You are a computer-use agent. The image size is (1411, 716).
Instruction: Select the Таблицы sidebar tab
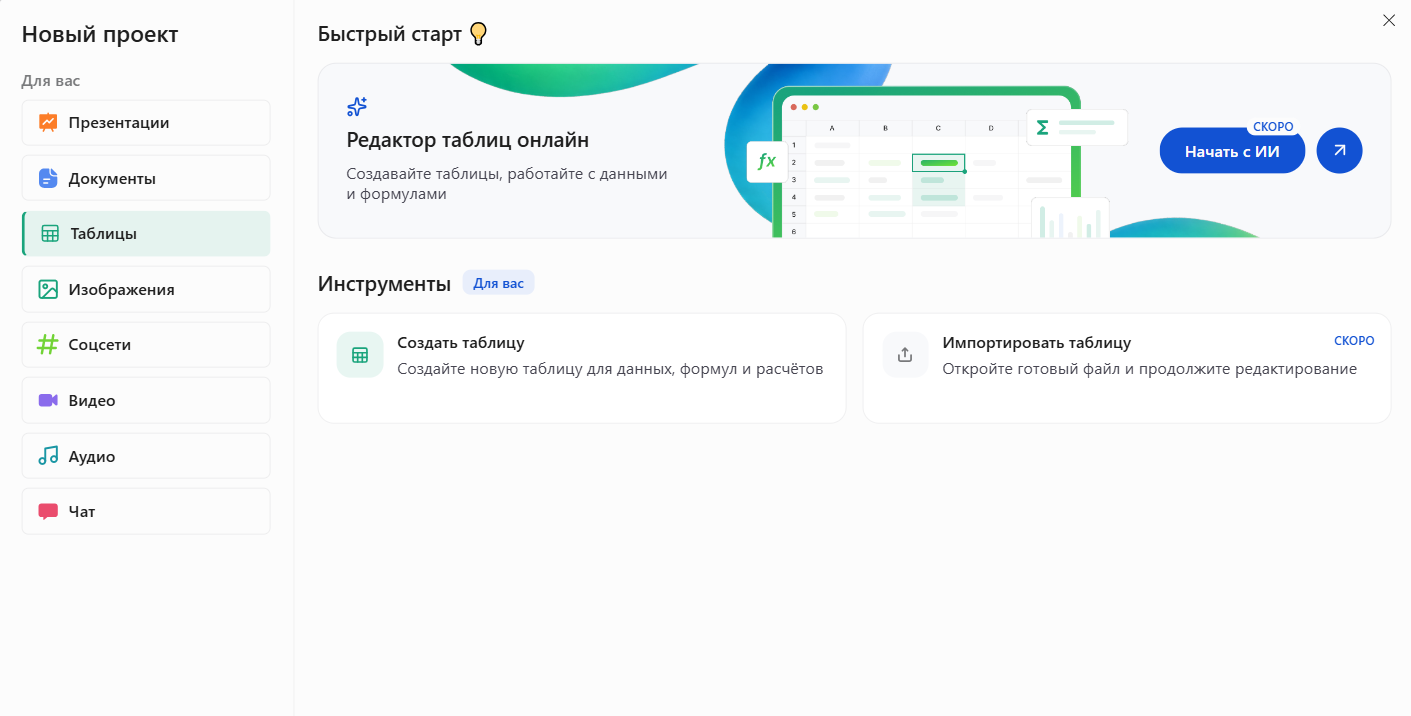146,234
